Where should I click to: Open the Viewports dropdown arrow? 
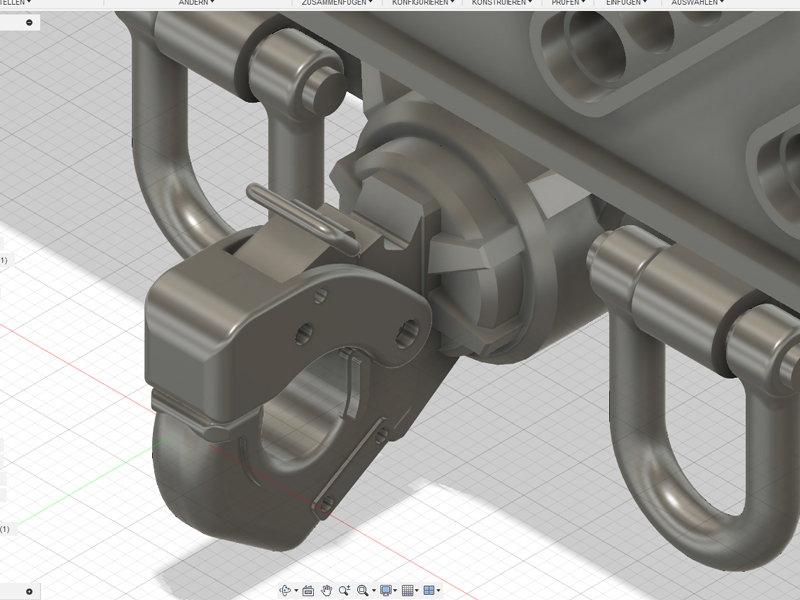coord(440,592)
